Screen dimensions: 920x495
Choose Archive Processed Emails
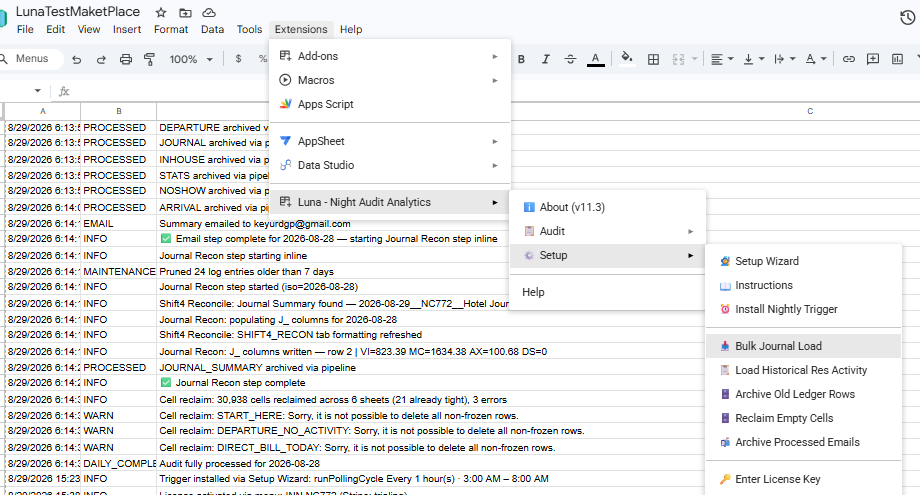pyautogui.click(x=803, y=442)
